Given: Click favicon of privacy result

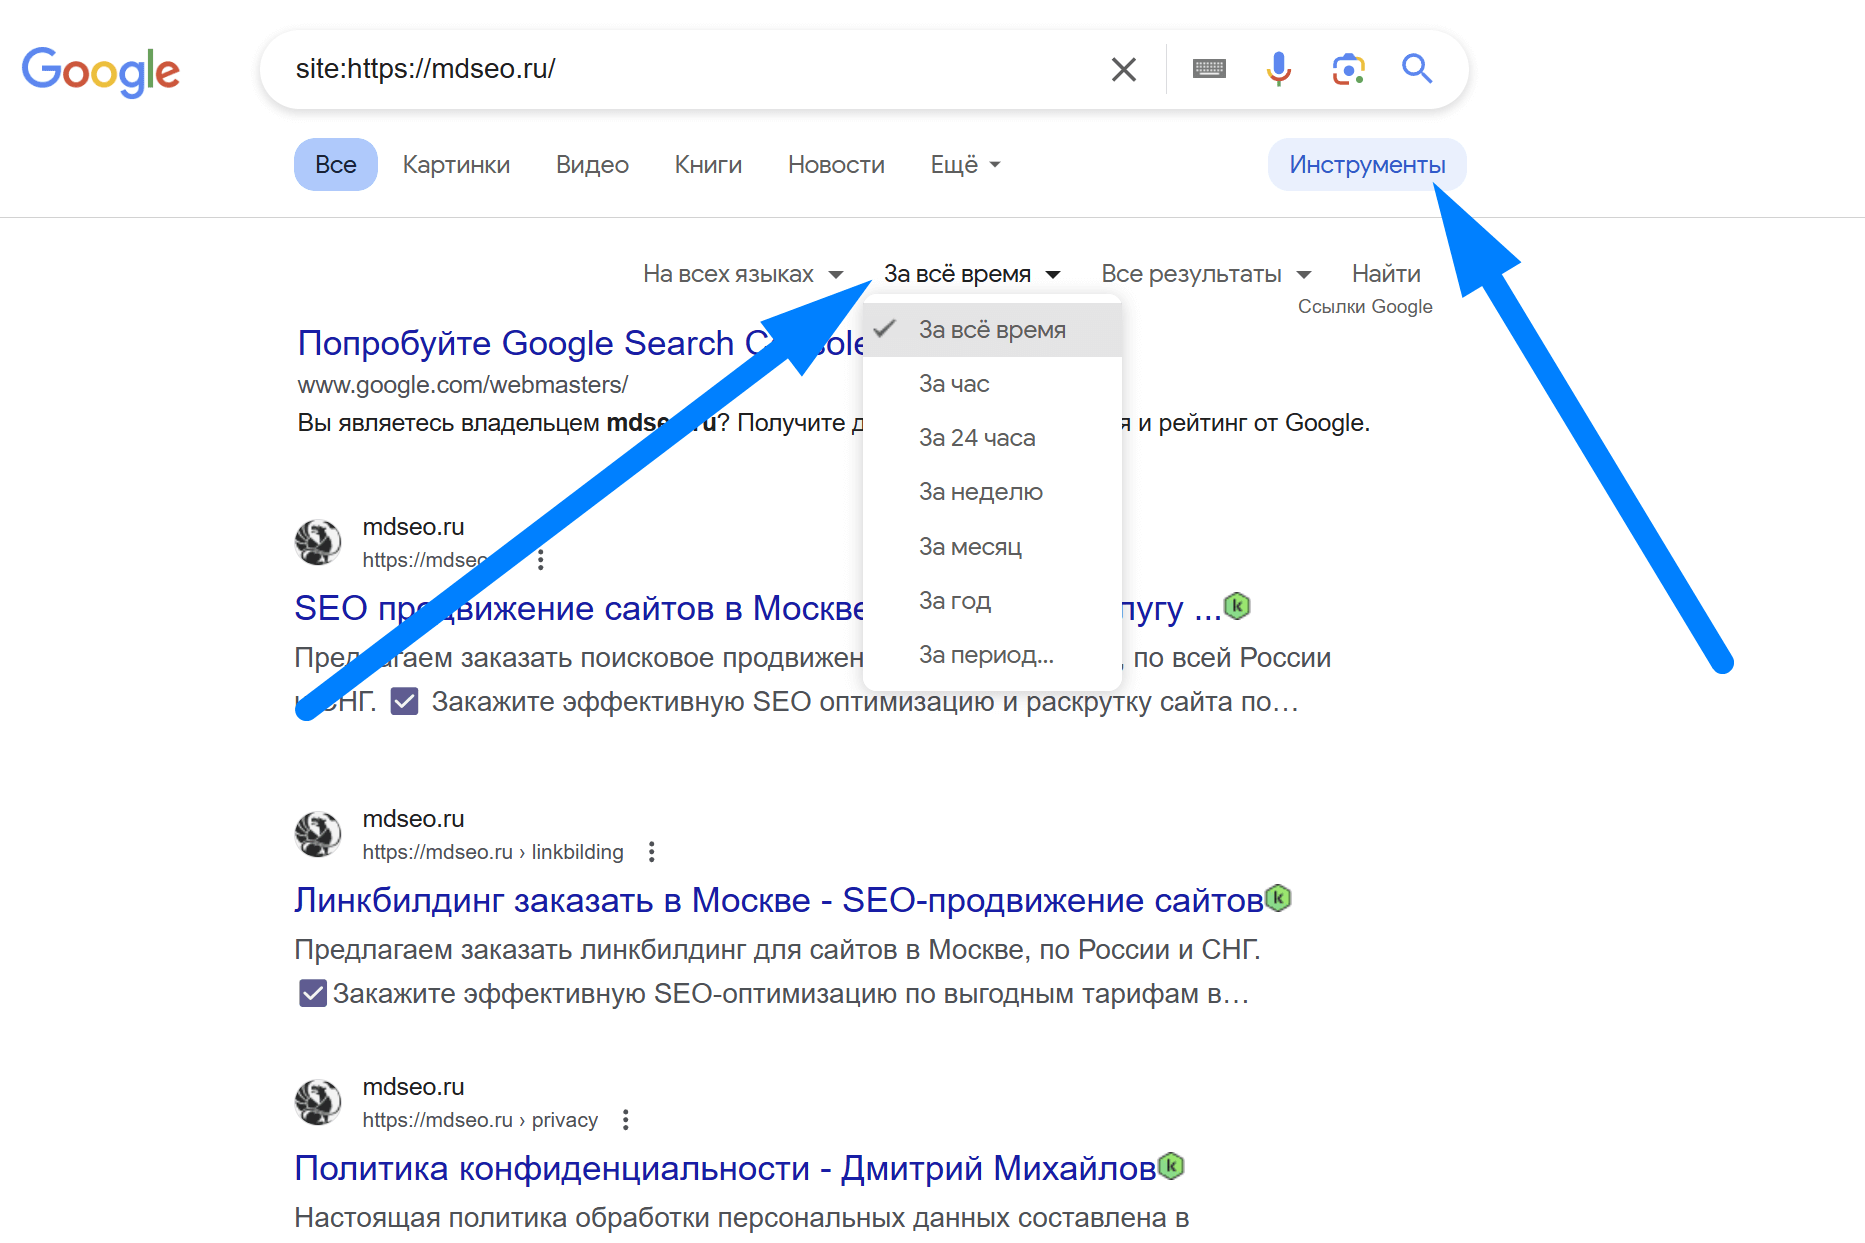Looking at the screenshot, I should coord(318,1102).
